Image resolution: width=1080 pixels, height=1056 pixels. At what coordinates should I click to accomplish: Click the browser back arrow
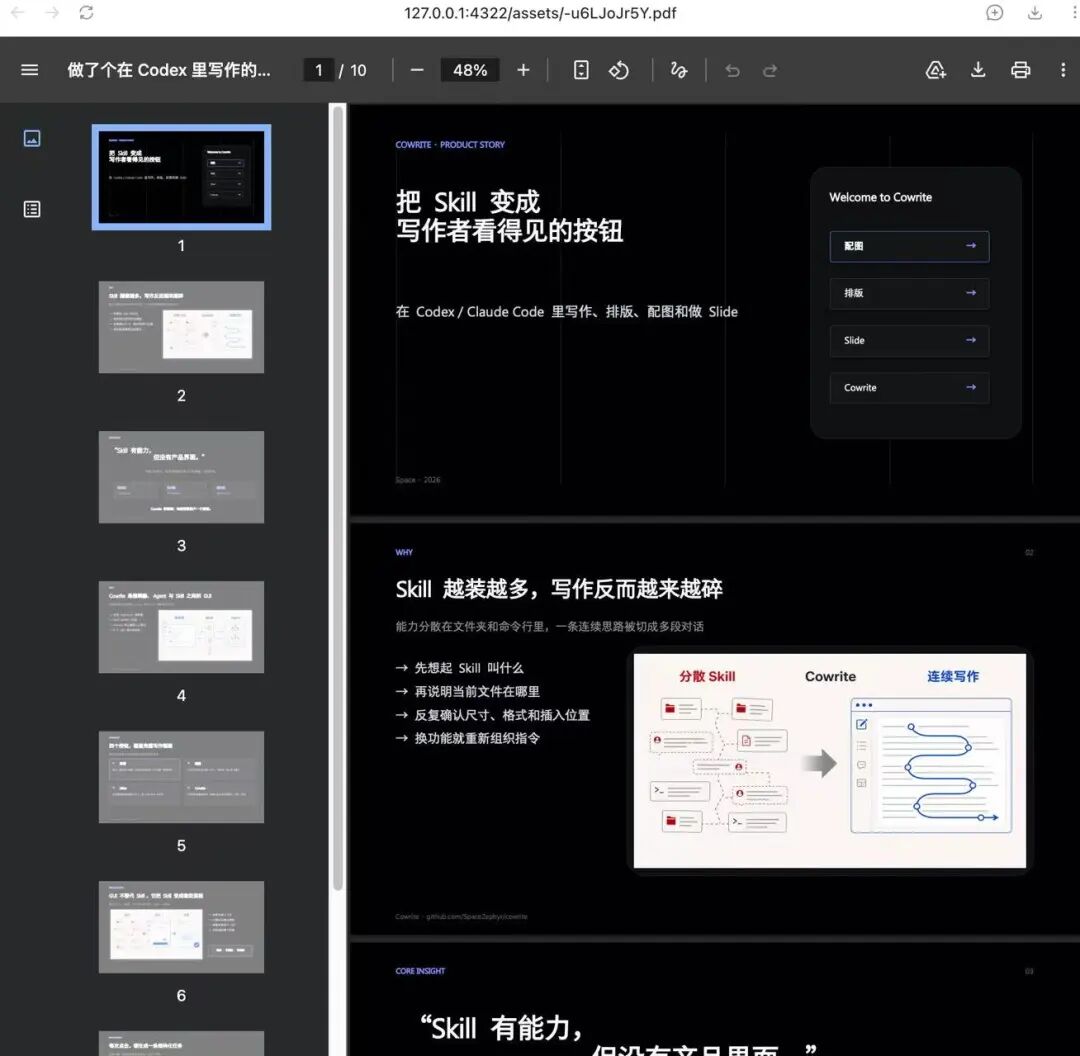tap(18, 12)
